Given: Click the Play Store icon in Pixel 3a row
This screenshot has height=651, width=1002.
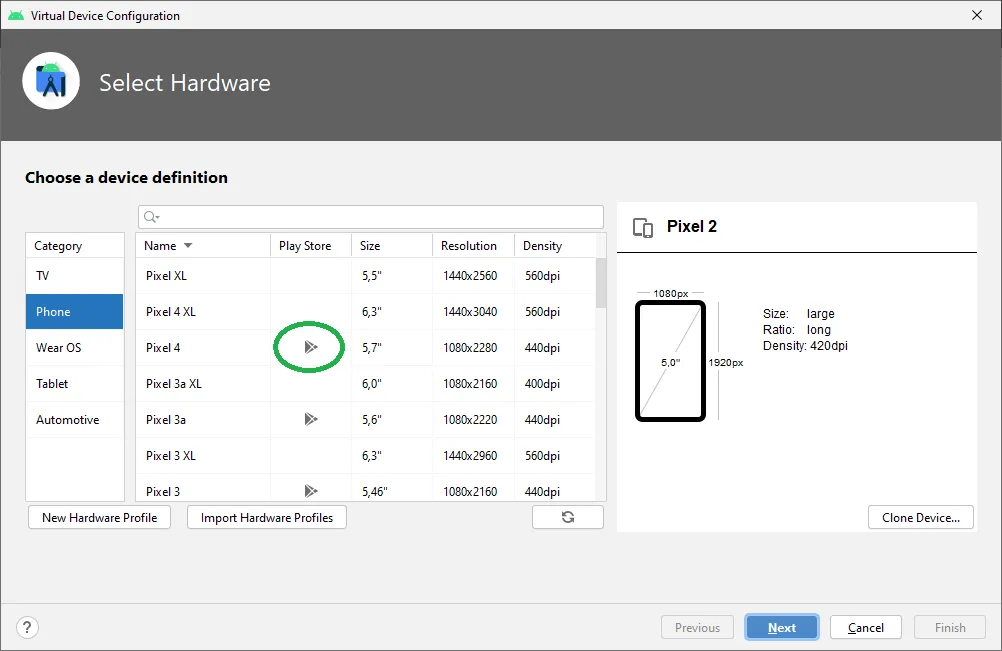Looking at the screenshot, I should (x=311, y=419).
